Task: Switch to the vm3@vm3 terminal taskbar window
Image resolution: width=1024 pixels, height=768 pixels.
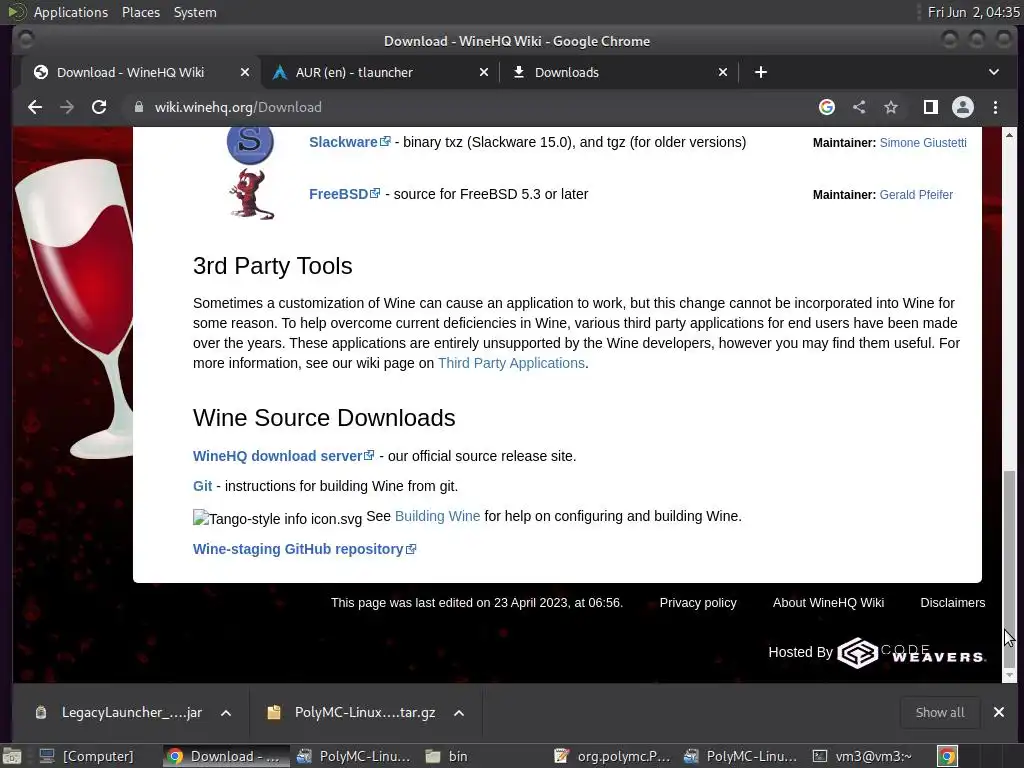Action: [x=863, y=756]
